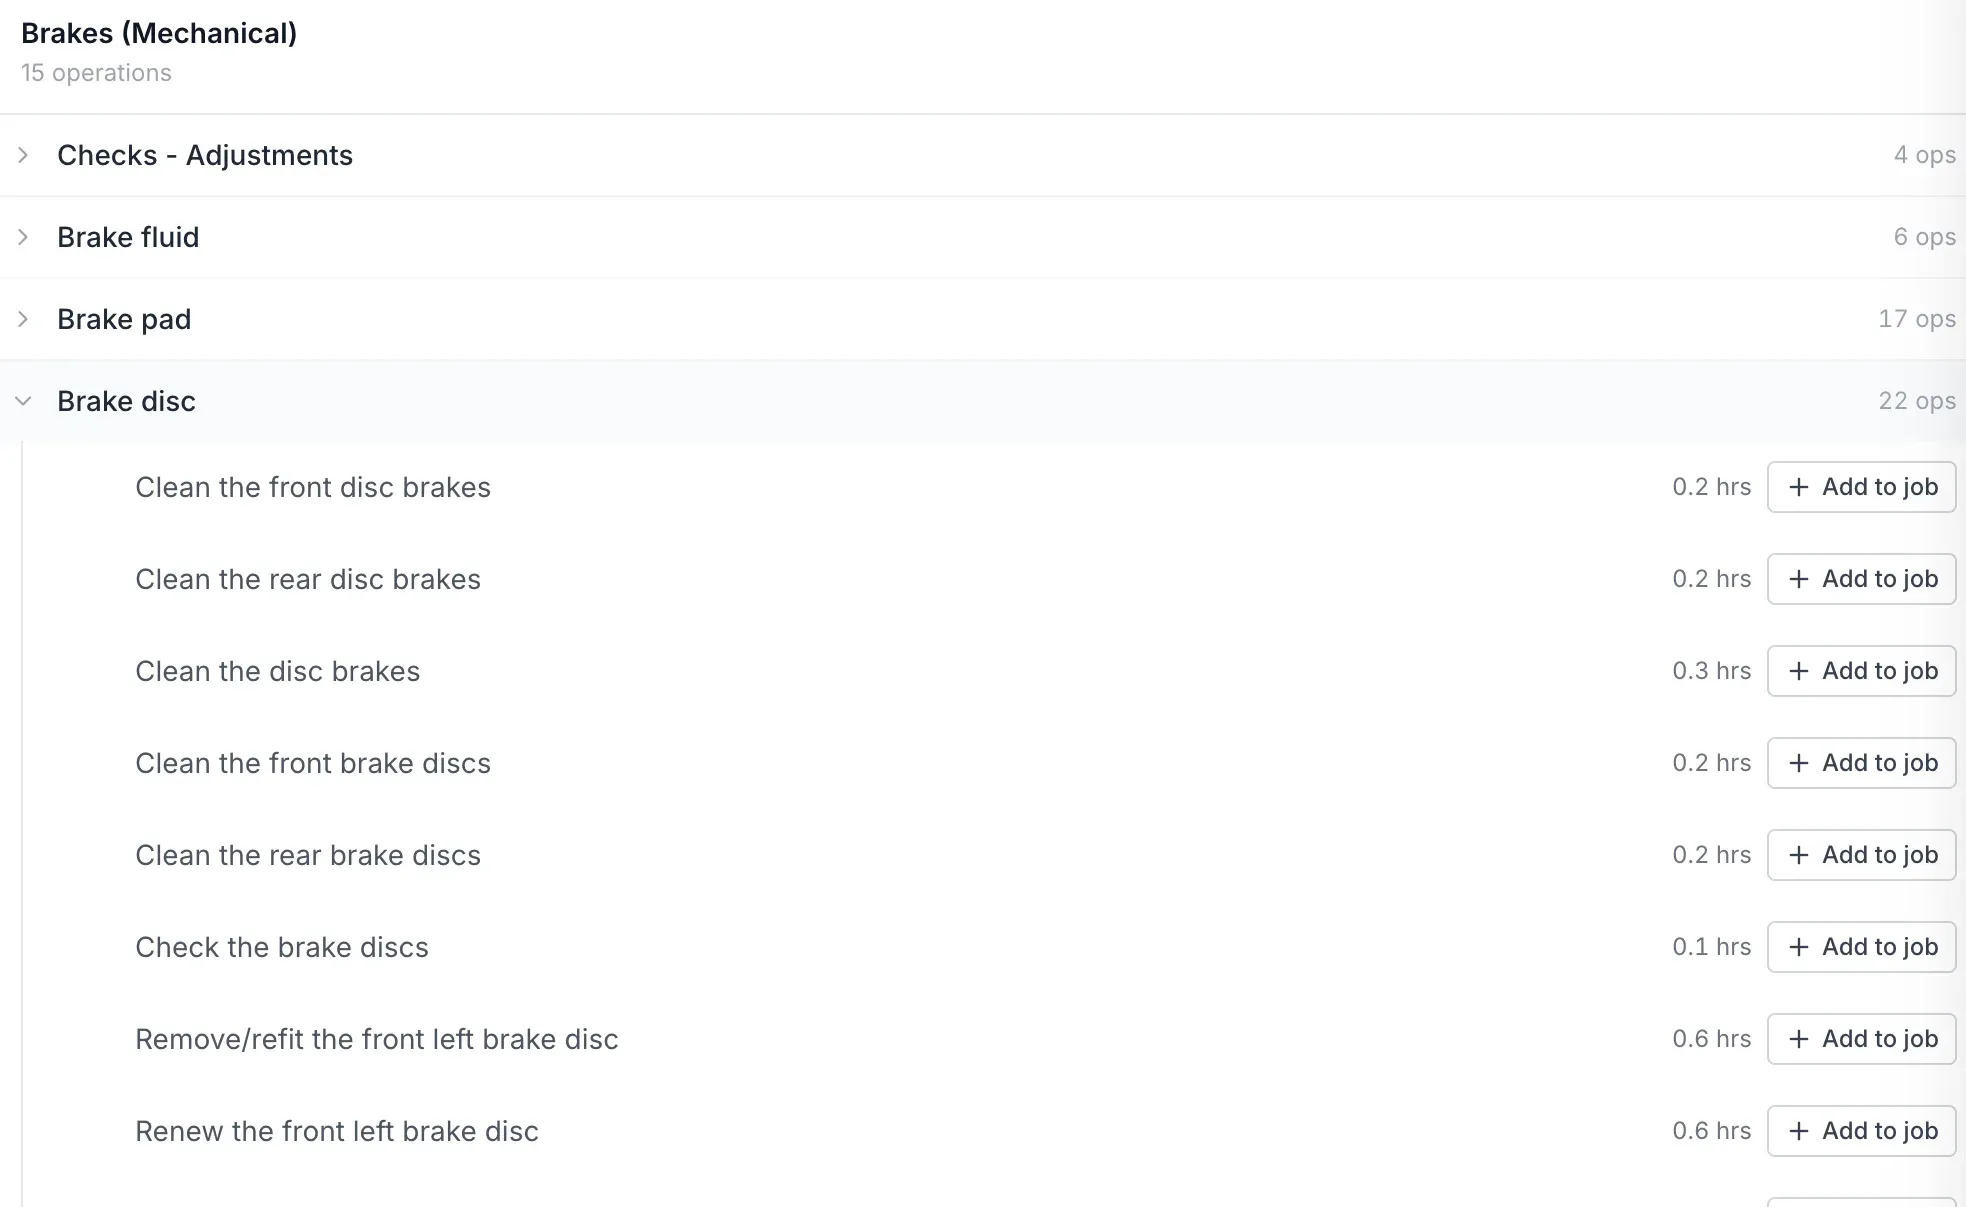This screenshot has width=1966, height=1207.
Task: Click 'Remove/refit the front left brake disc' text
Action: pos(377,1039)
